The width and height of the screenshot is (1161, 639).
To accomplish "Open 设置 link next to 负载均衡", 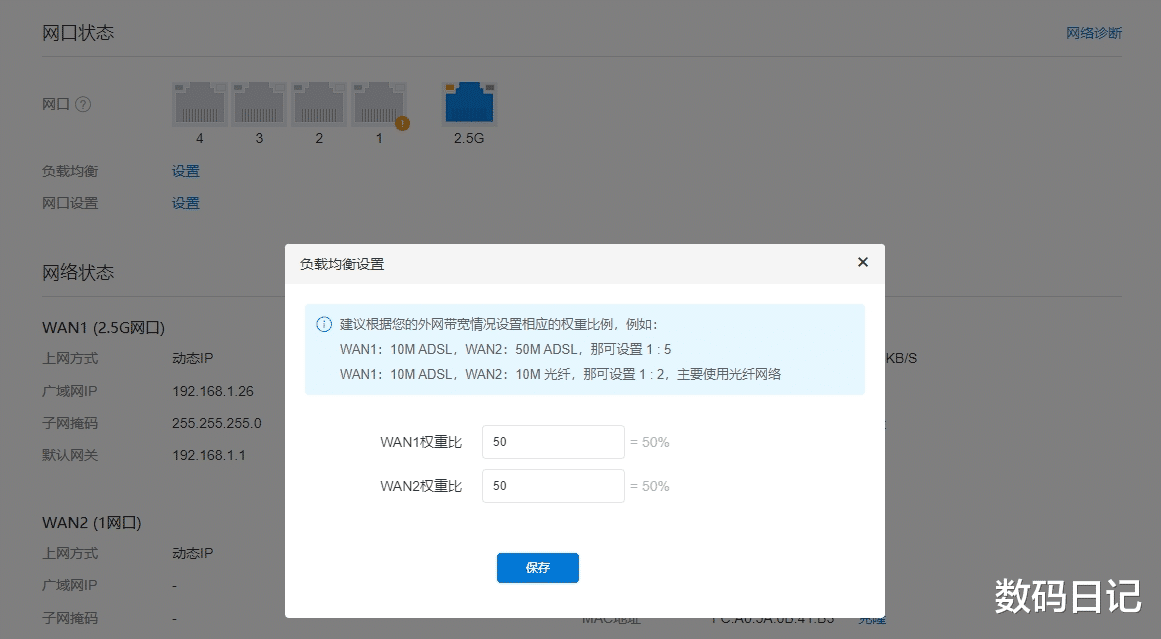I will (x=186, y=171).
